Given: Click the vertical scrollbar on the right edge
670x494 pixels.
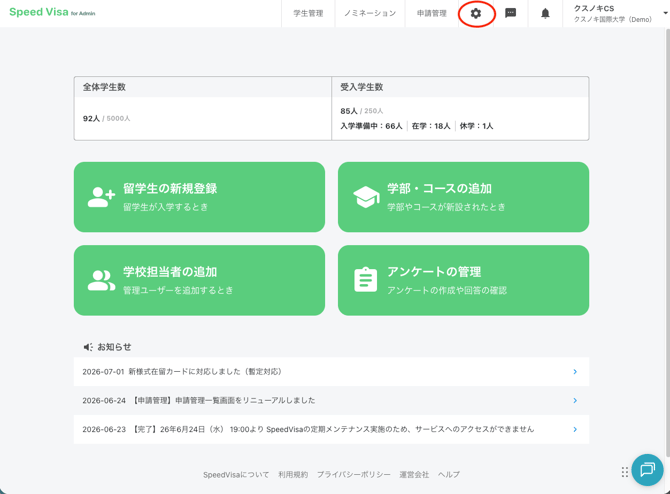Looking at the screenshot, I should tap(667, 244).
